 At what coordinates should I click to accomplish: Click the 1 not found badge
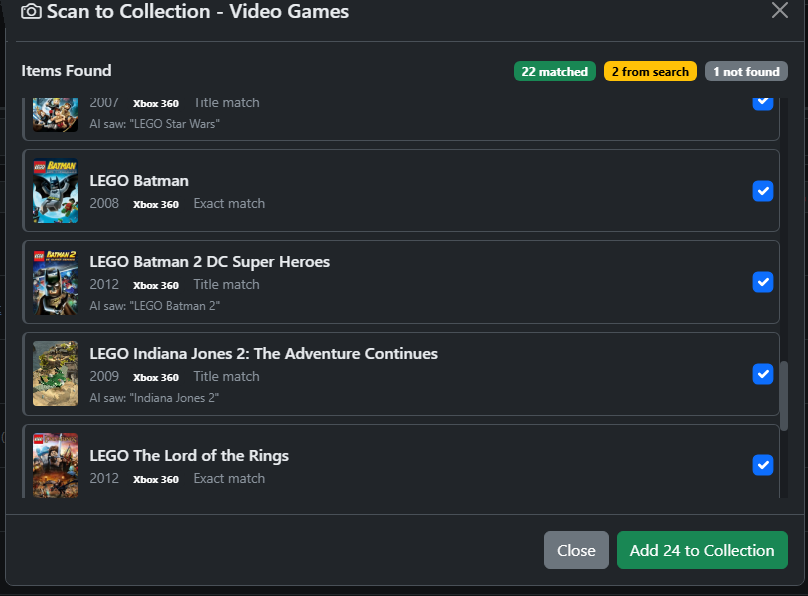tap(746, 71)
